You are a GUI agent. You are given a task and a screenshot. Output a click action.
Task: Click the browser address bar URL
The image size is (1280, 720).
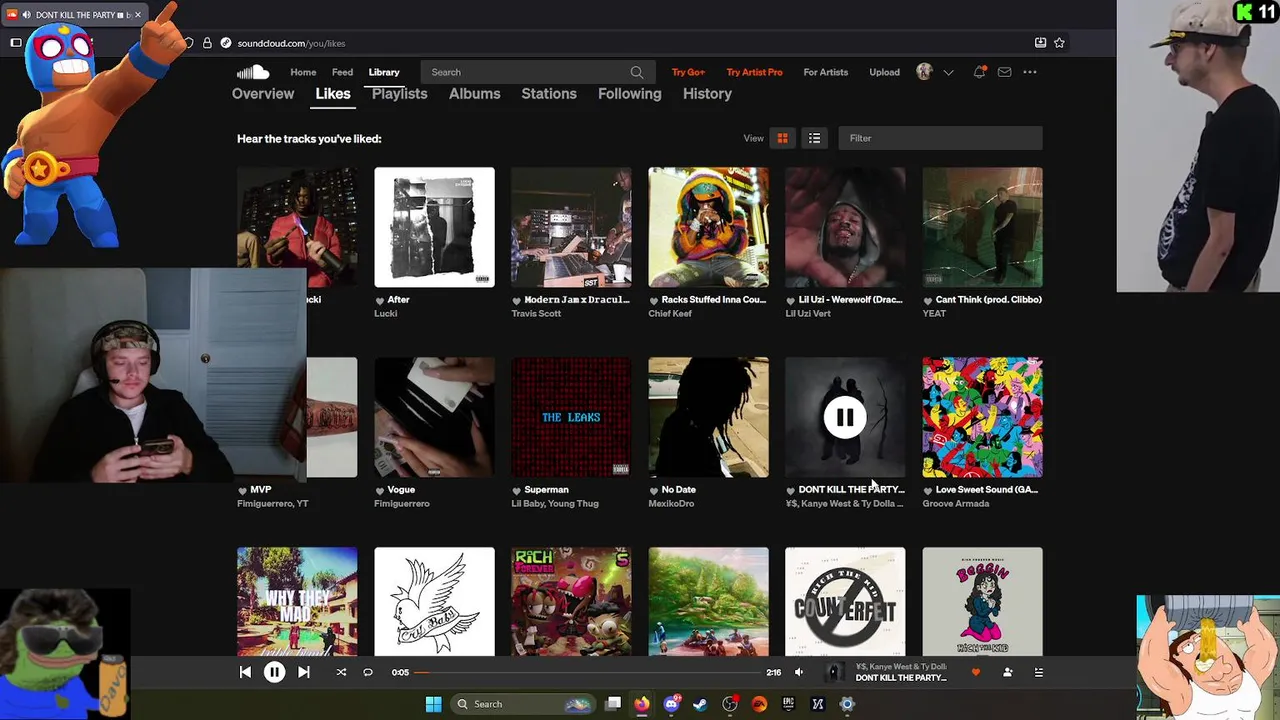[291, 43]
